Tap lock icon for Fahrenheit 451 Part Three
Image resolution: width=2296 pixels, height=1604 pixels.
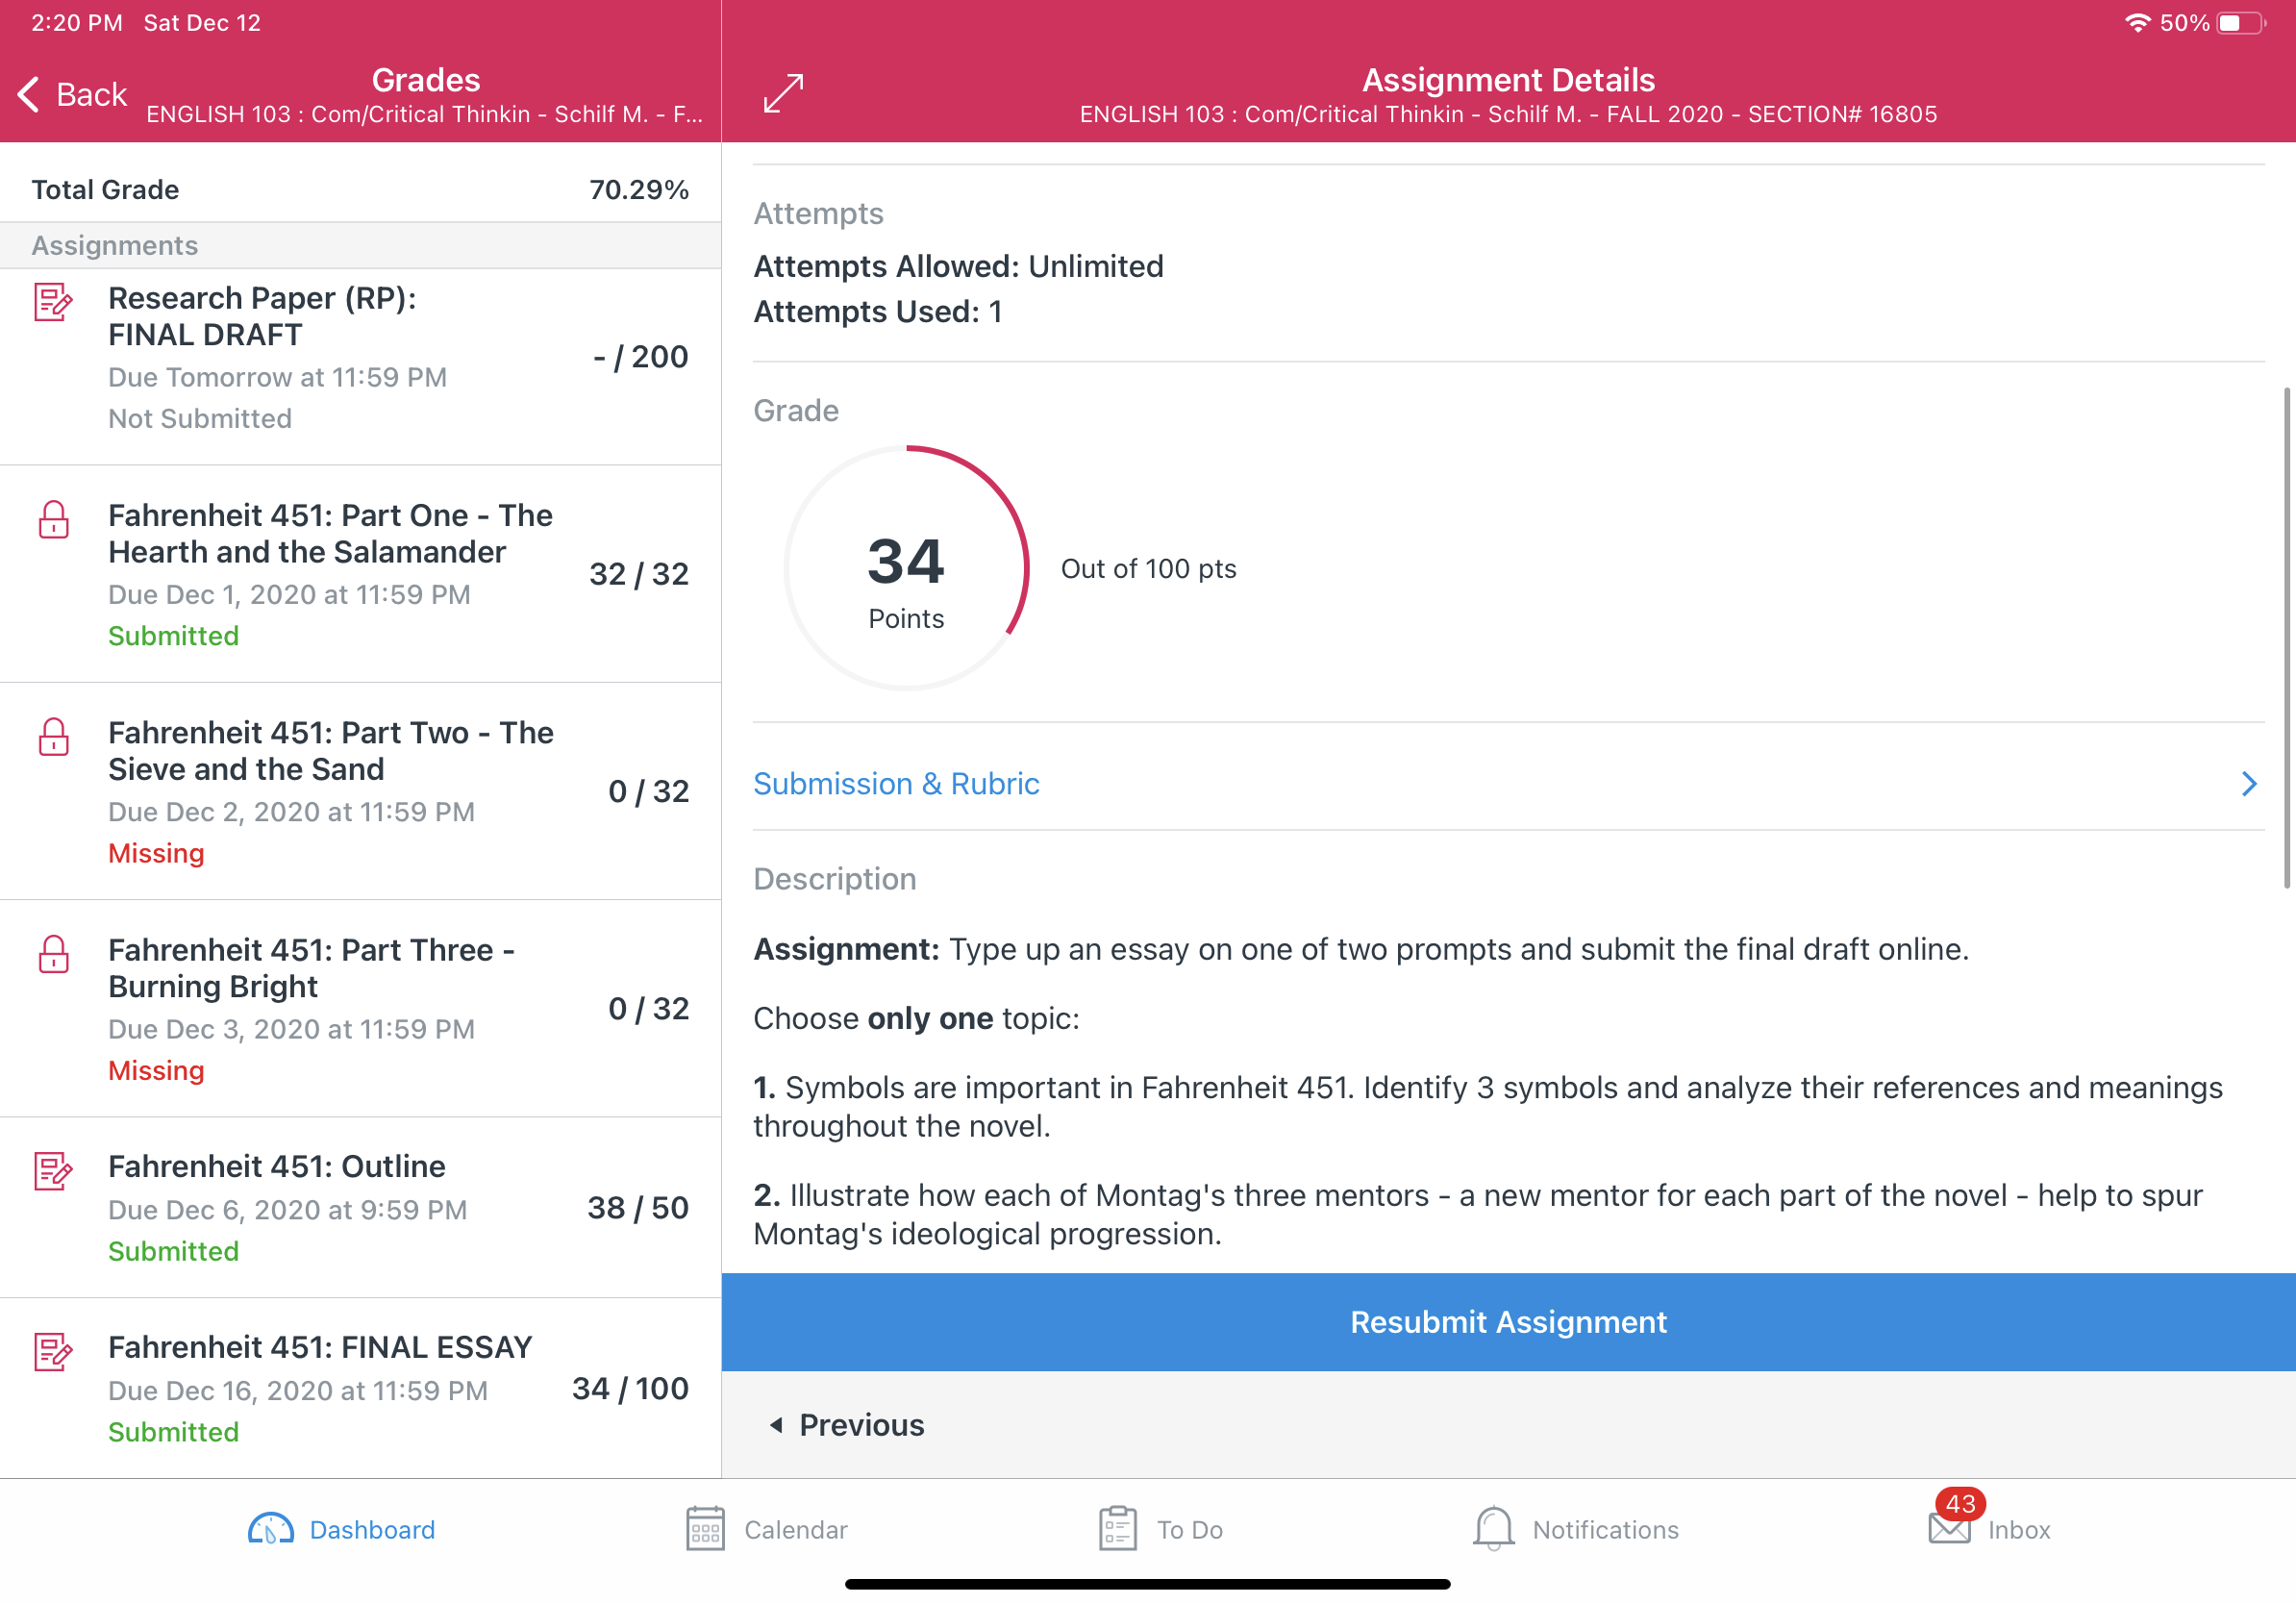(x=53, y=953)
